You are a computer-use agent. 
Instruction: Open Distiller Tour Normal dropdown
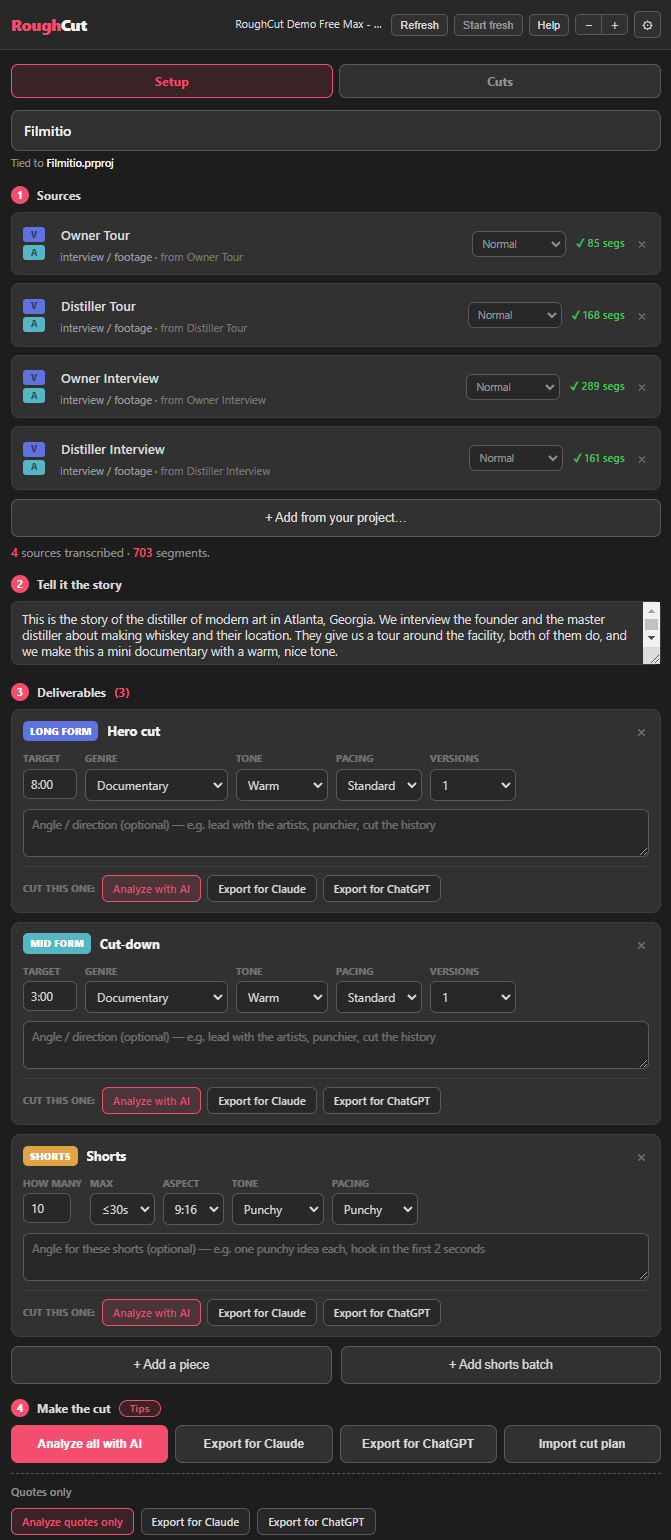[515, 315]
